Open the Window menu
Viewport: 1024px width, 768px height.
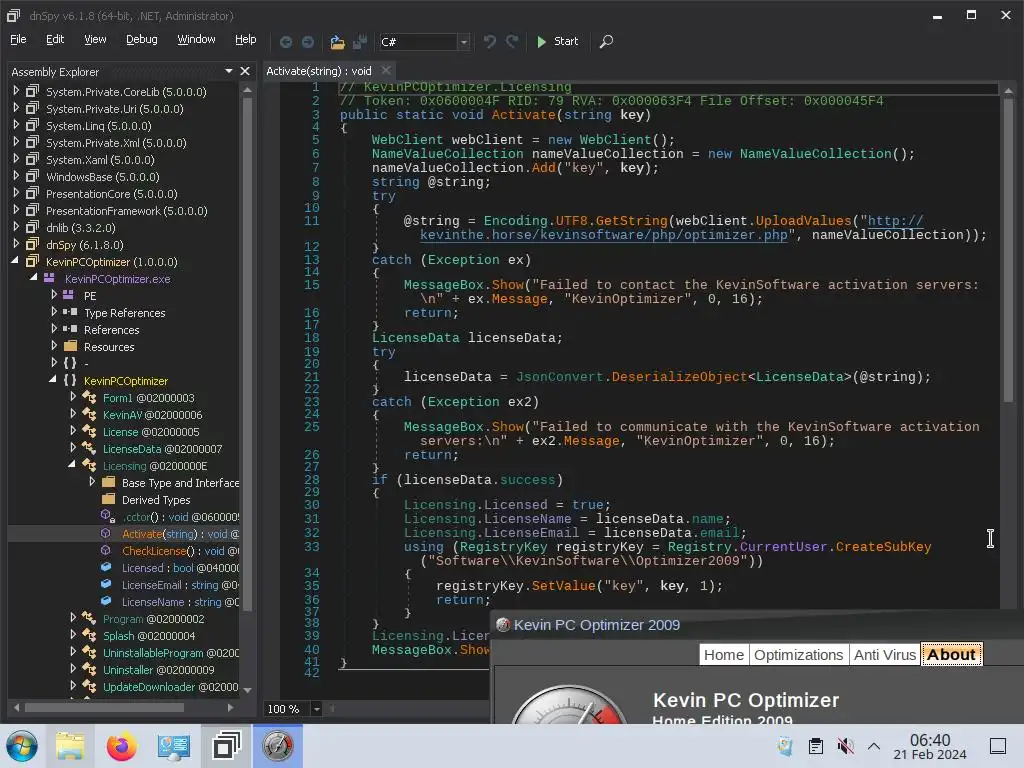(x=196, y=40)
